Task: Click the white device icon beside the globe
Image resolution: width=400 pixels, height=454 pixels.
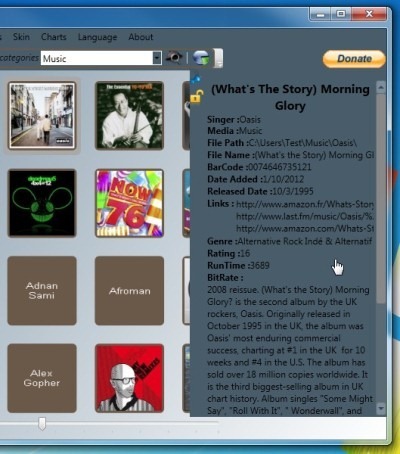Action: click(x=218, y=58)
